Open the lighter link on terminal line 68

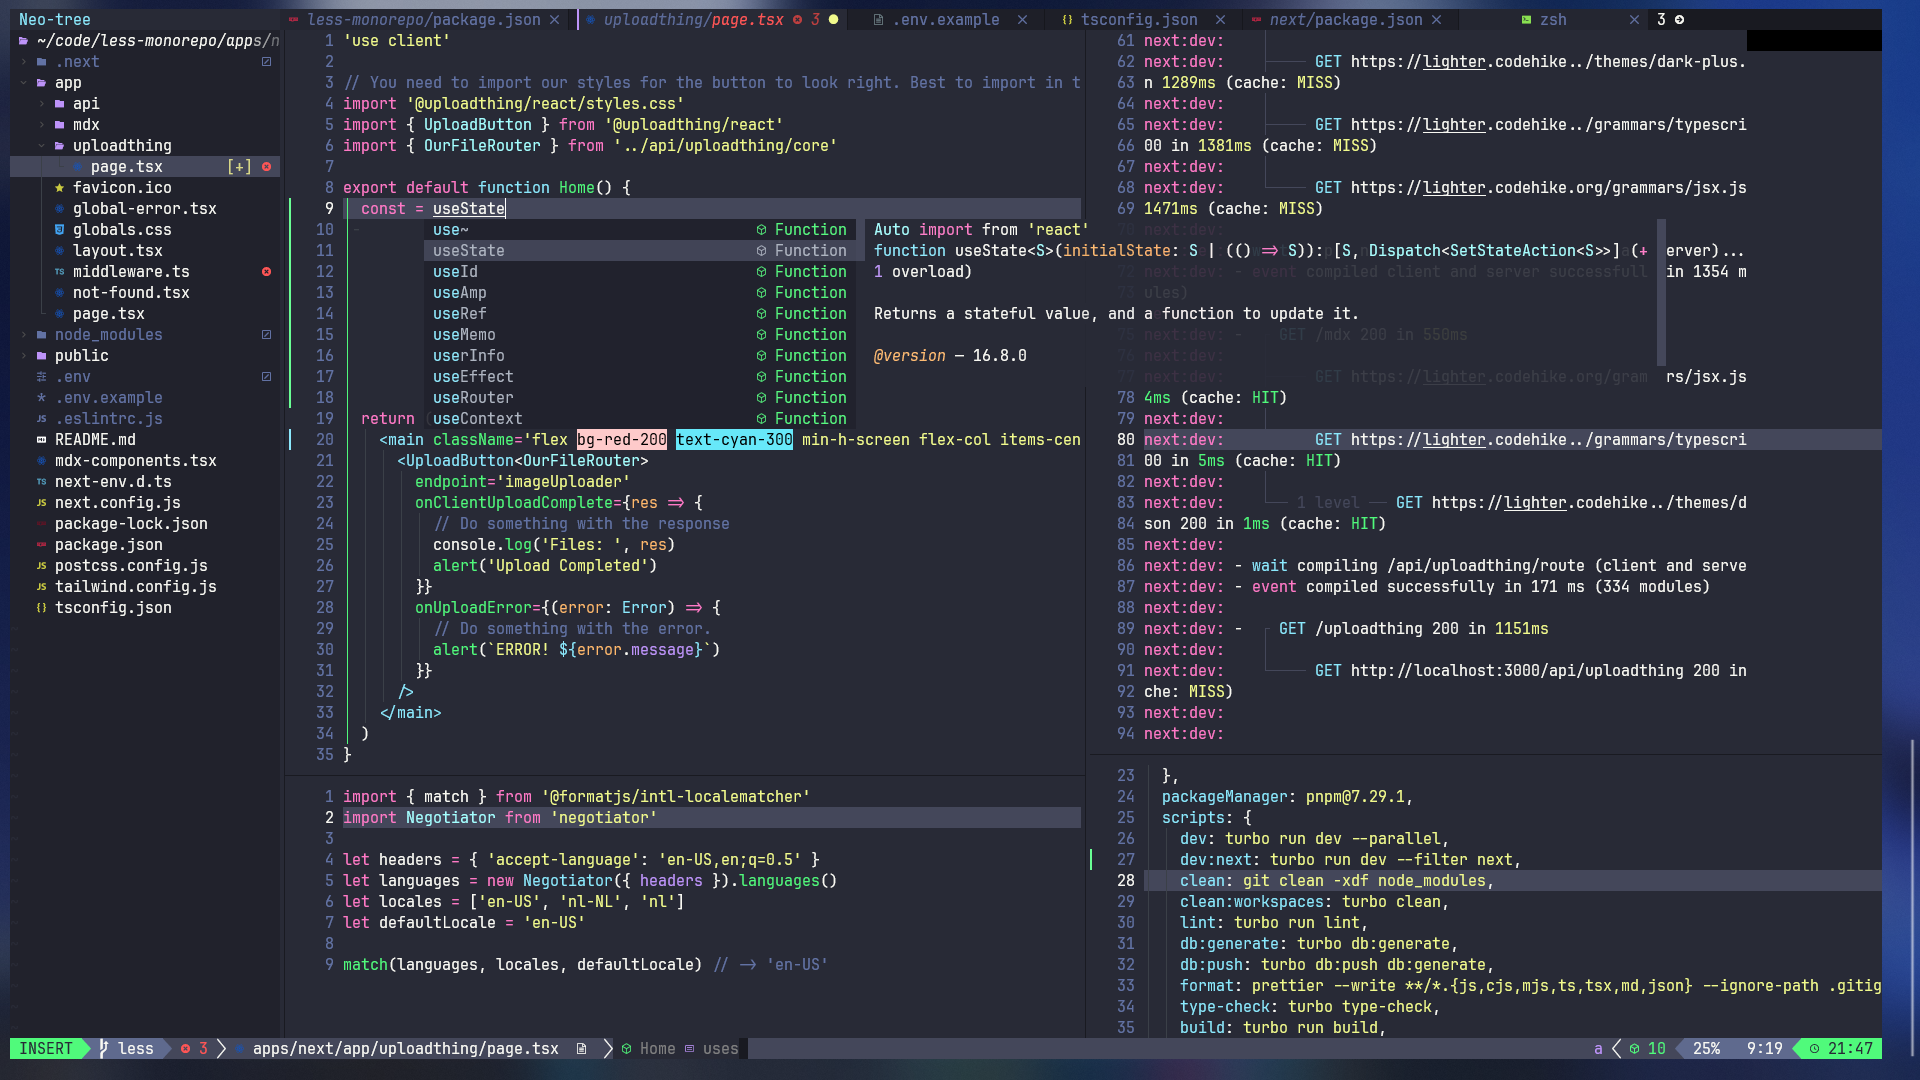1454,188
